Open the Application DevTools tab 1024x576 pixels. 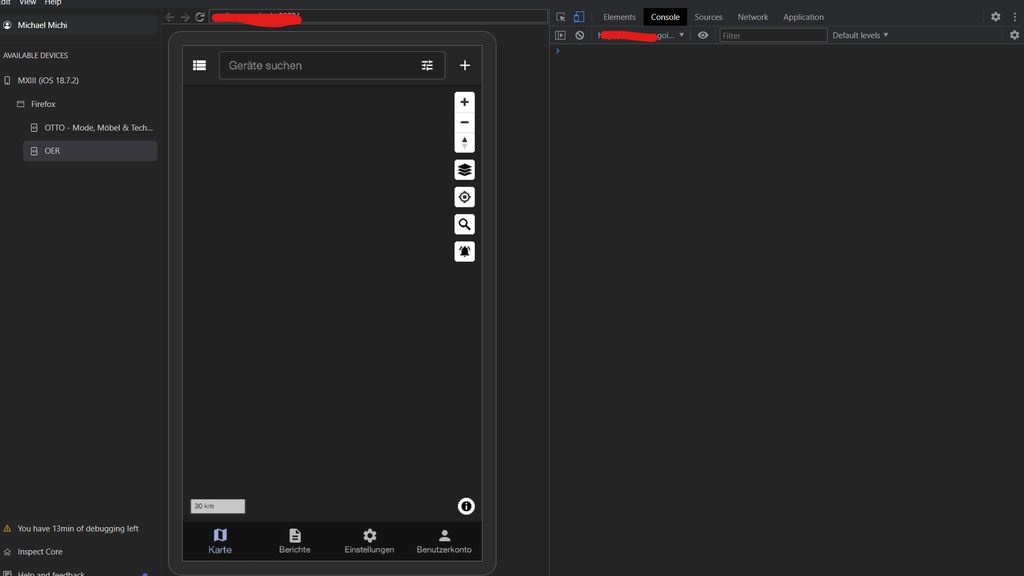[x=803, y=17]
